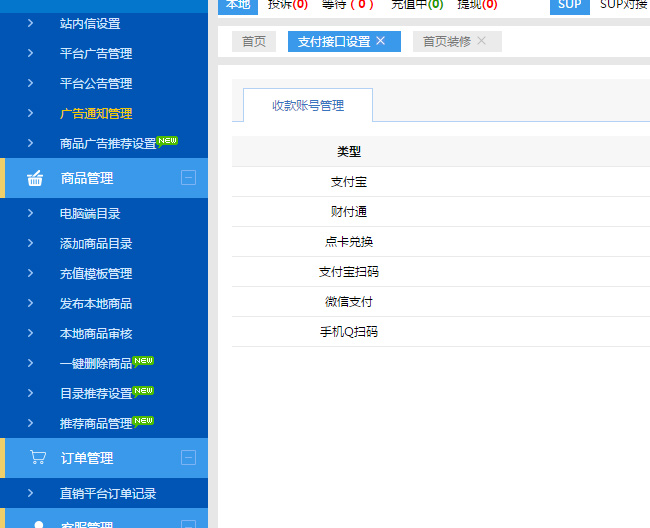650x528 pixels.
Task: Open 直销平台订单记录 in the sidebar
Action: click(108, 494)
